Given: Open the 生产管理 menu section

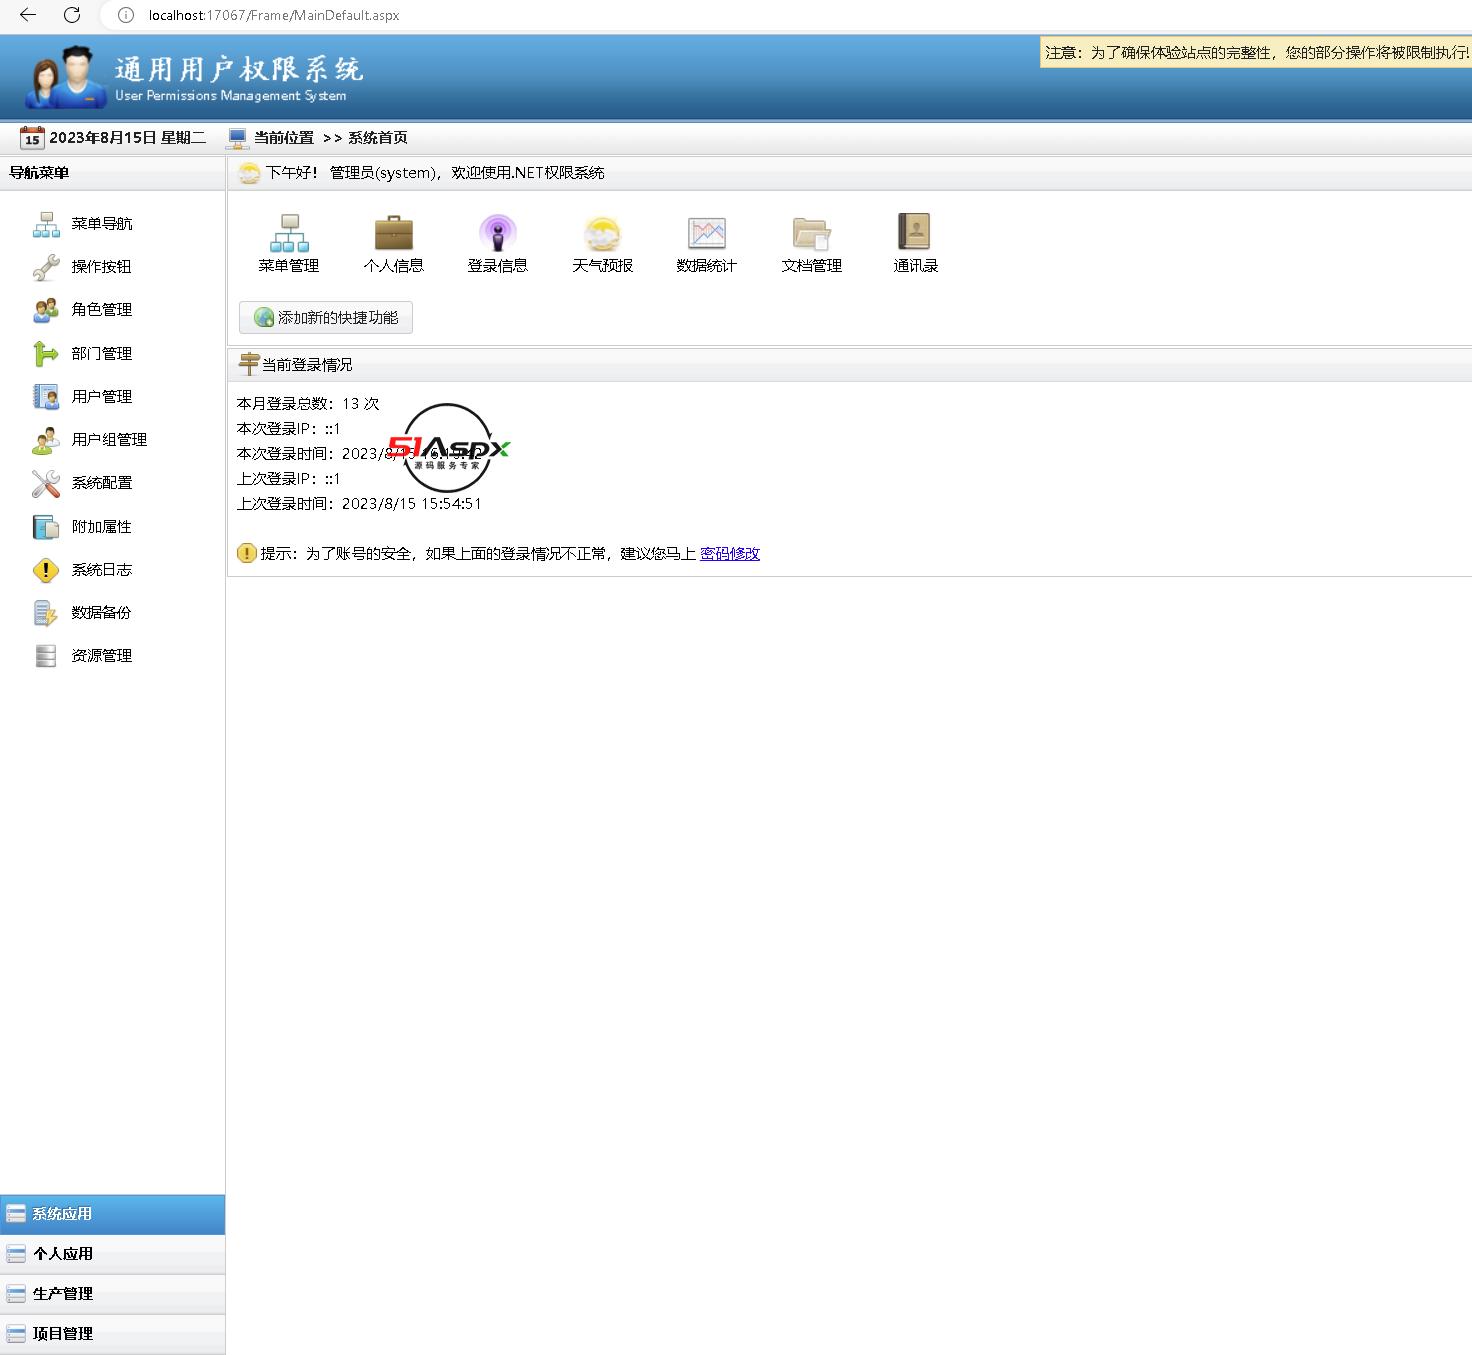Looking at the screenshot, I should [x=112, y=1294].
